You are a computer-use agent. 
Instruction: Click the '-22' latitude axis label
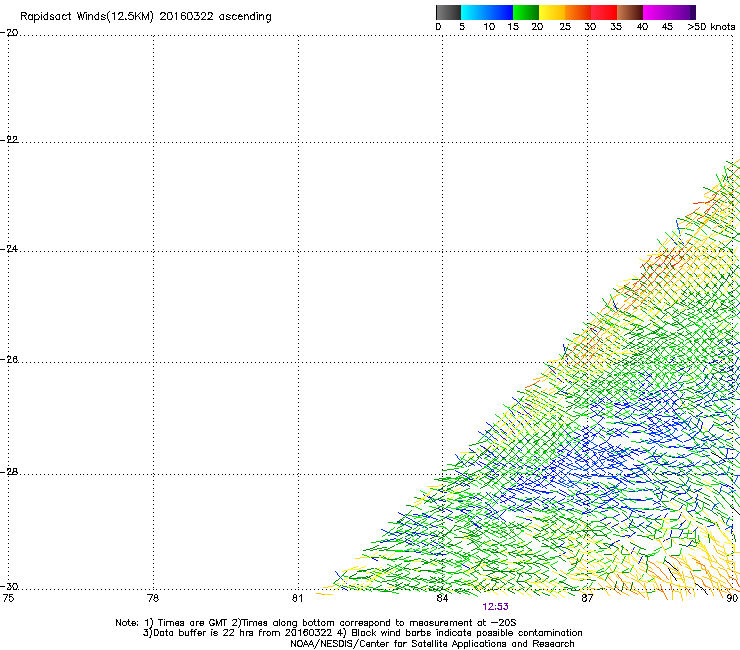pyautogui.click(x=9, y=140)
